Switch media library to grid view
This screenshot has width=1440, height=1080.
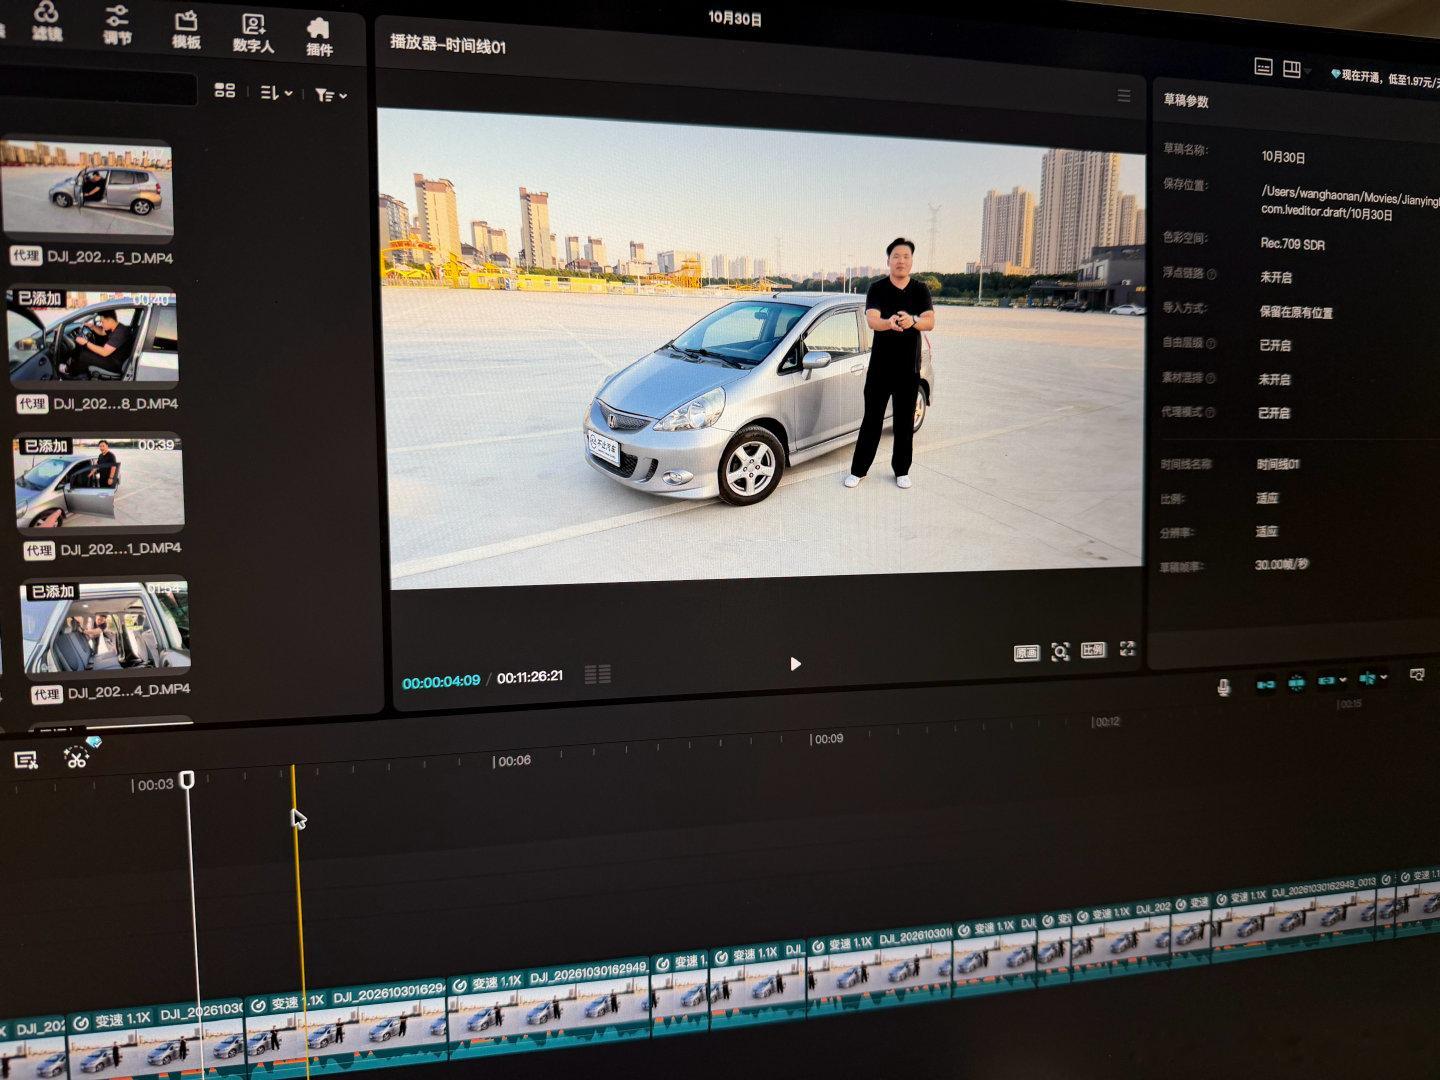point(225,91)
